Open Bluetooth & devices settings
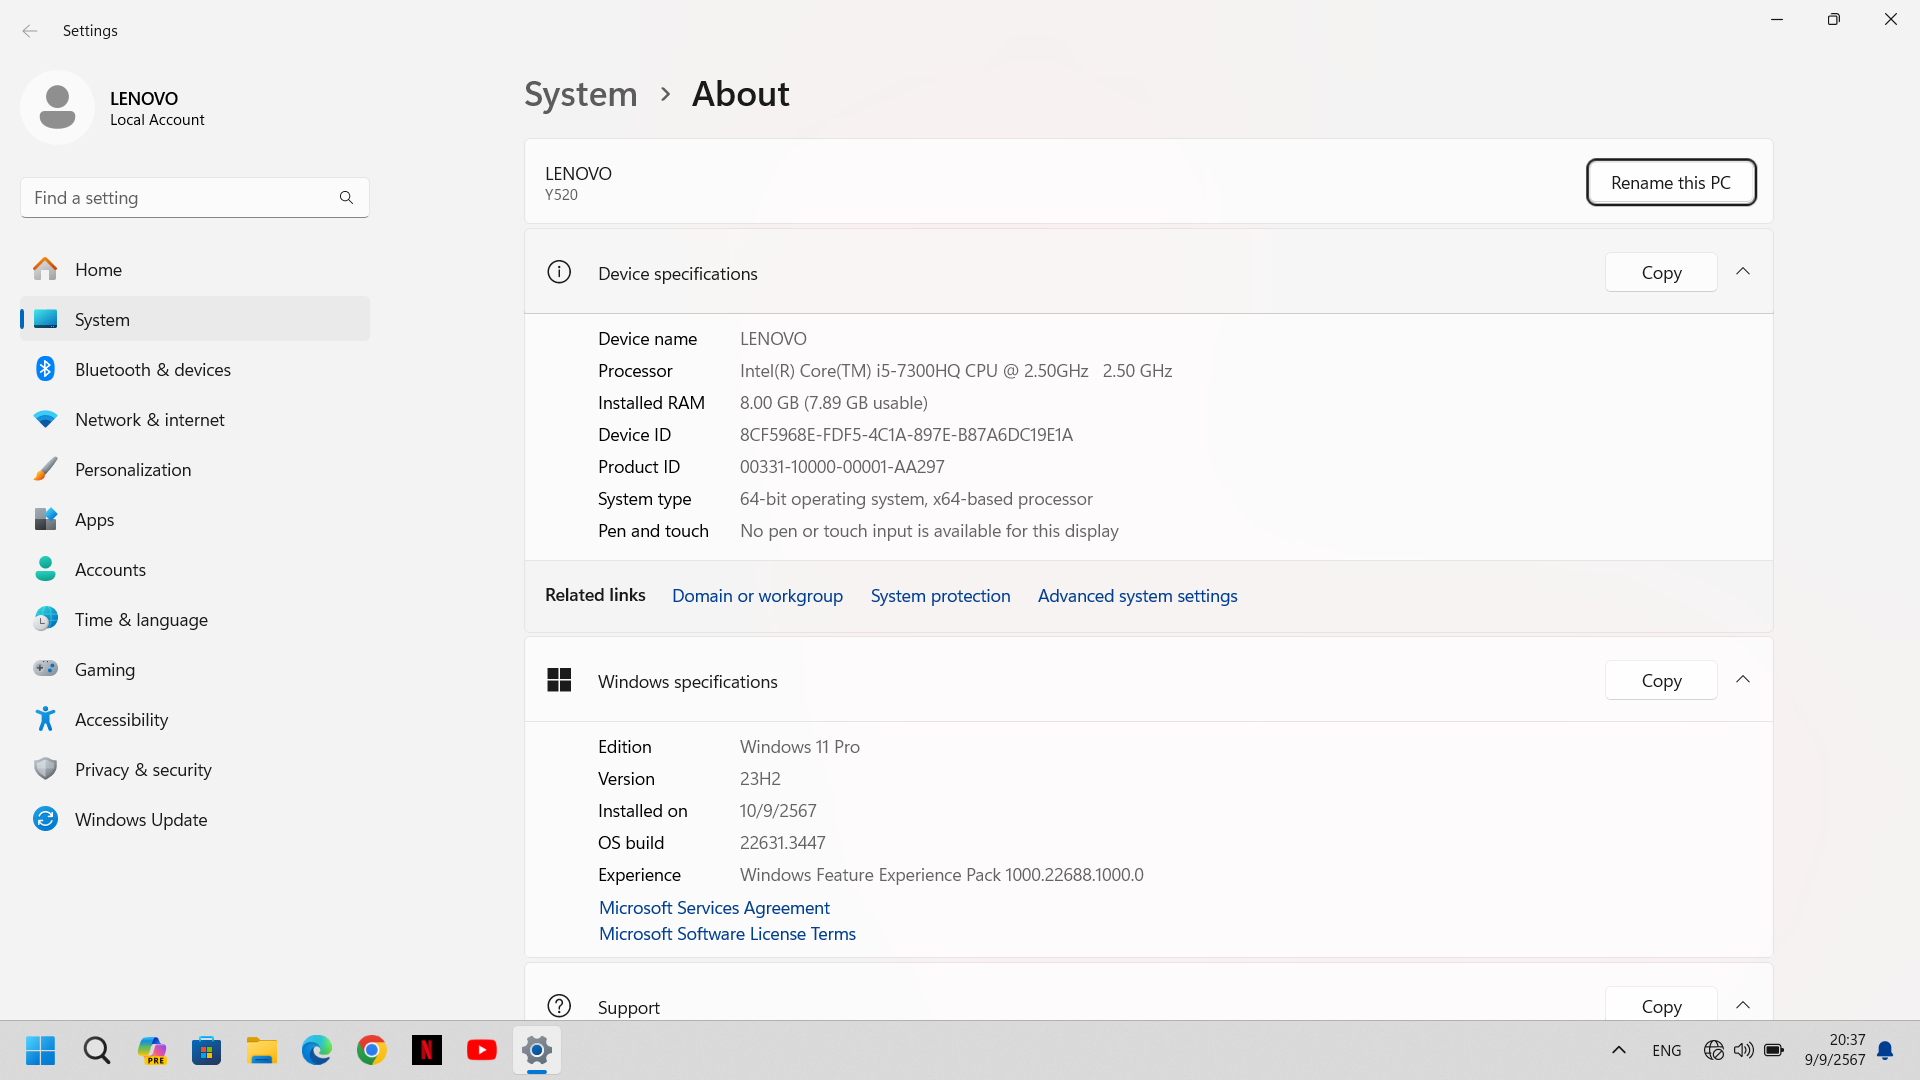Viewport: 1920px width, 1080px height. tap(195, 369)
